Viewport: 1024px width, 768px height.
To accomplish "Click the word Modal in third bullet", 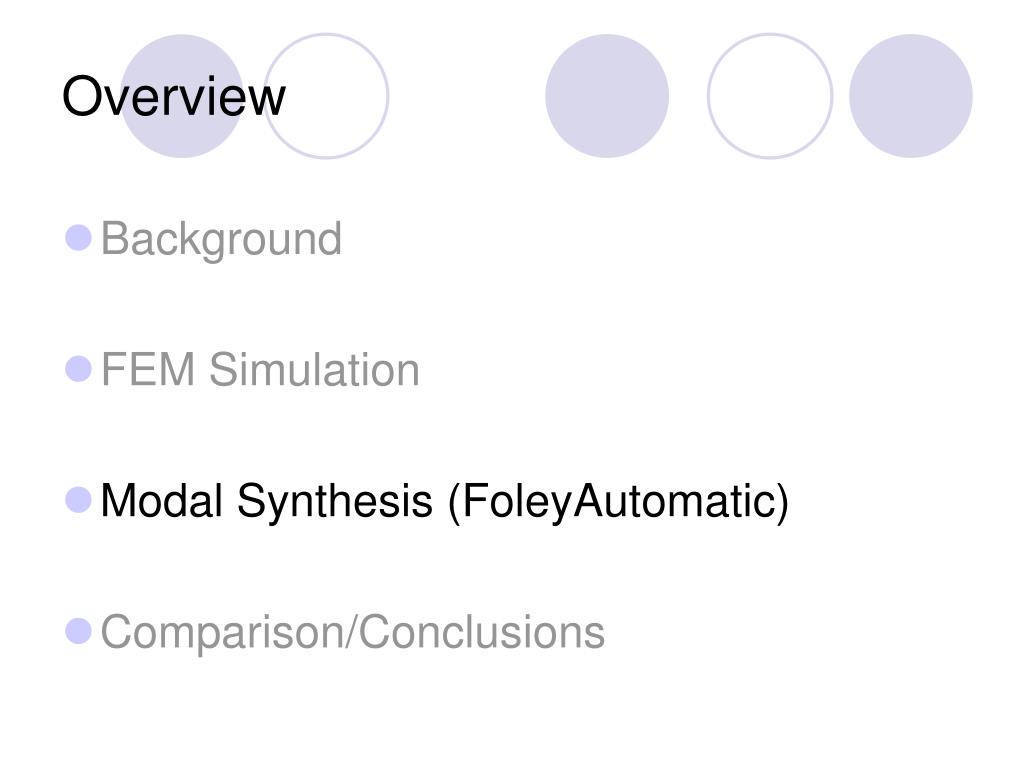I will click(x=161, y=500).
